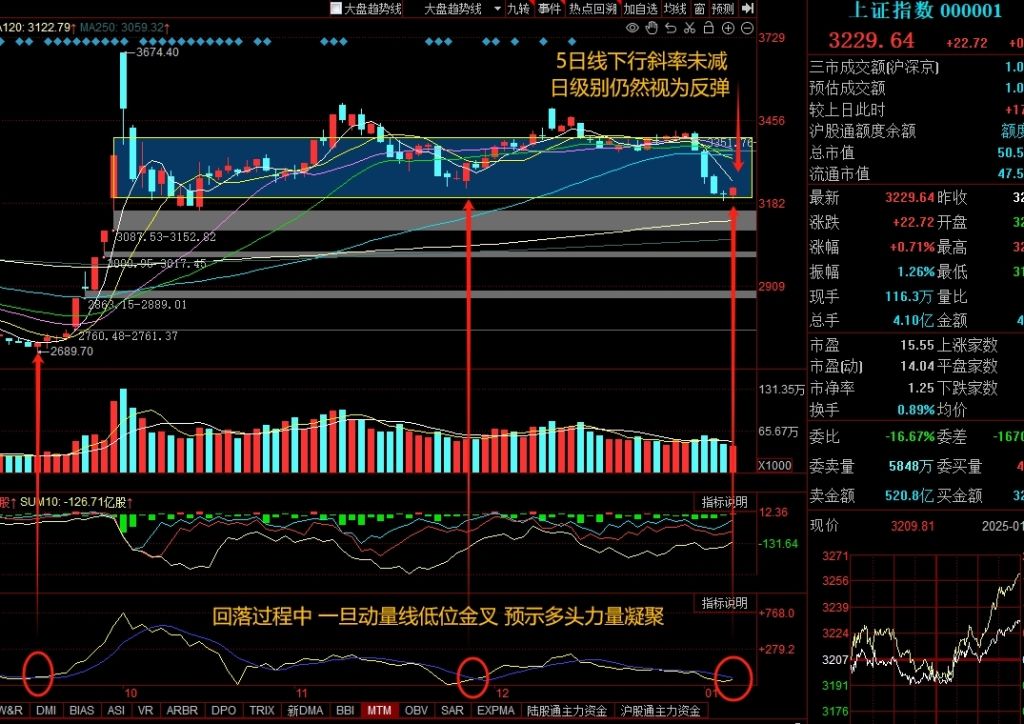Open the ARBR indicator tab
The image size is (1024, 724).
coord(182,710)
